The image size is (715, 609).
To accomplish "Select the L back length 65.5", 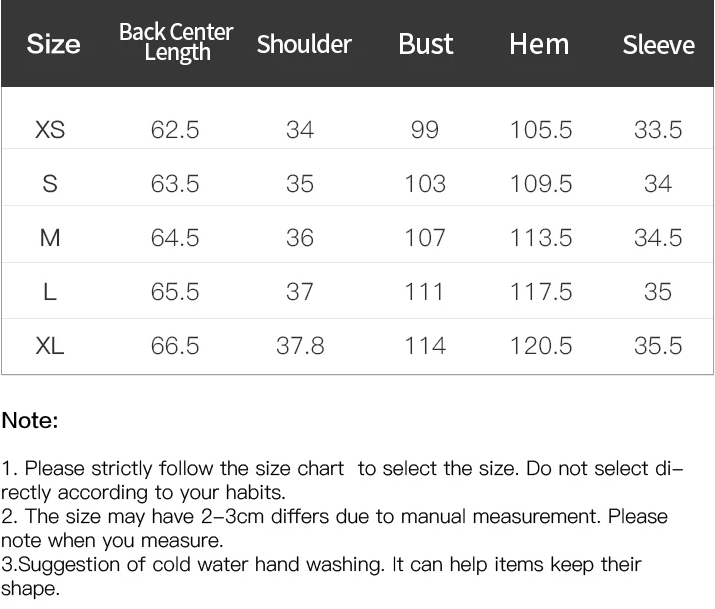I will tap(175, 292).
